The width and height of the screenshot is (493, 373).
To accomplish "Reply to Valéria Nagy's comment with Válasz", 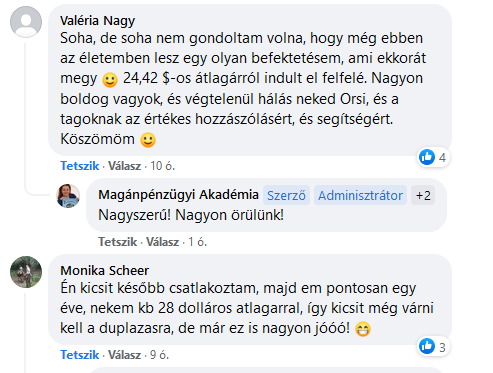I will click(x=125, y=166).
